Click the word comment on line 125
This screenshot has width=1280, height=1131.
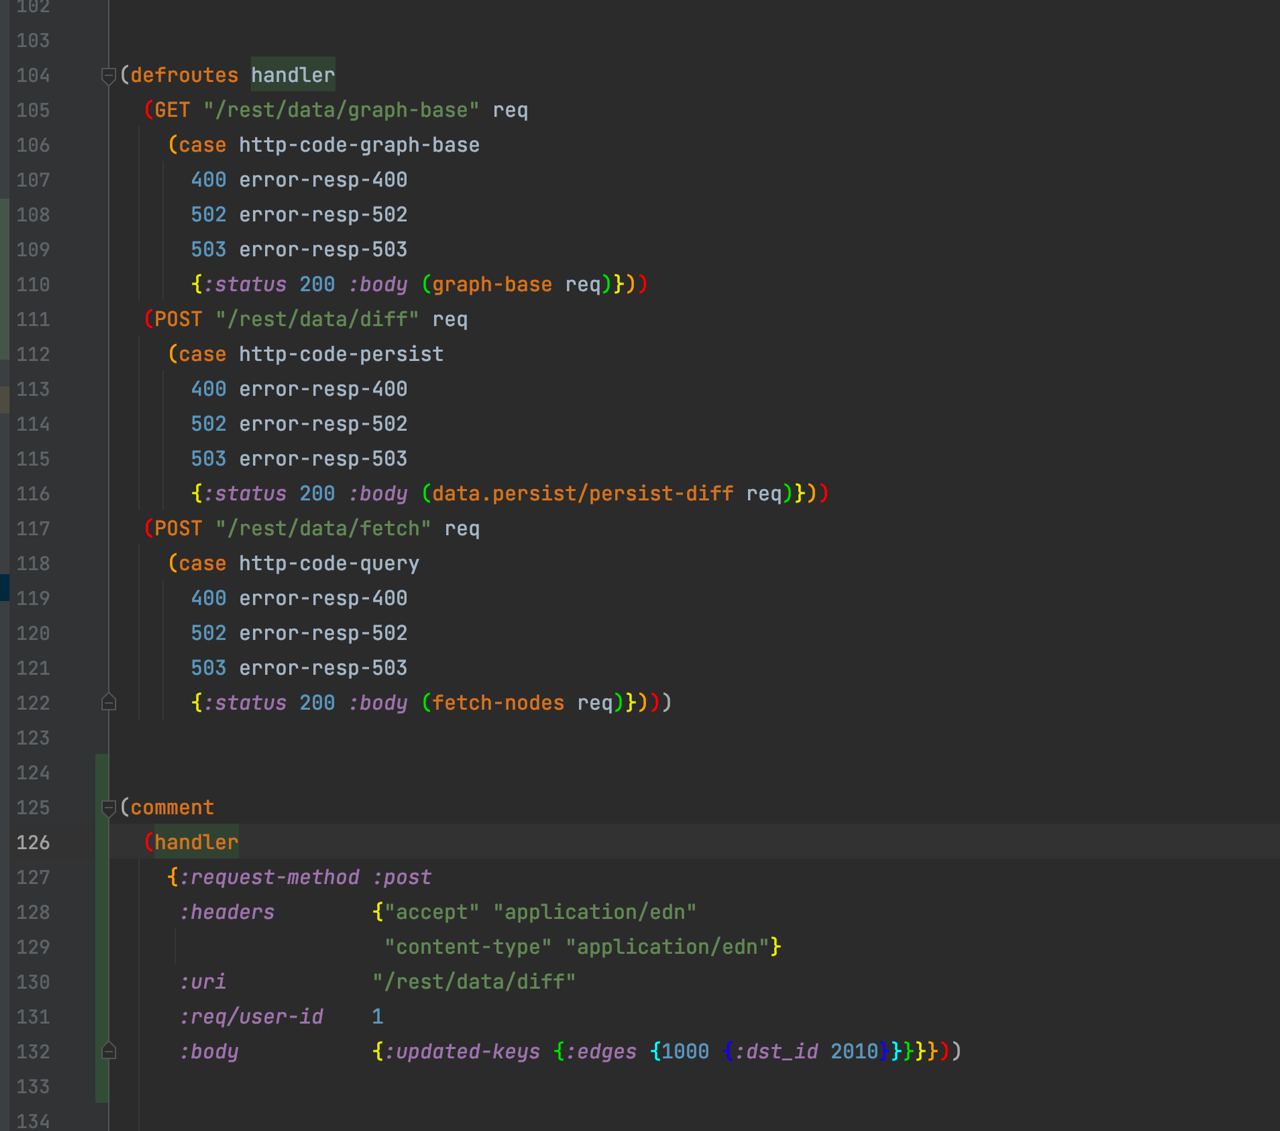tap(172, 808)
